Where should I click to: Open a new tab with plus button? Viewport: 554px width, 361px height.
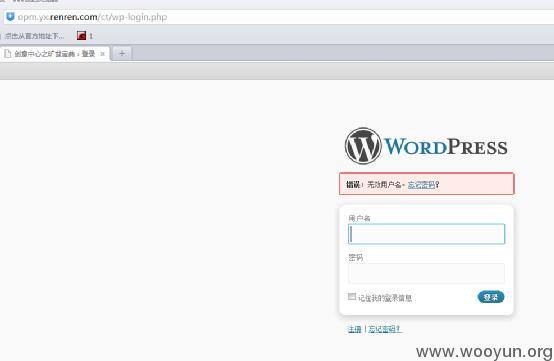click(122, 54)
